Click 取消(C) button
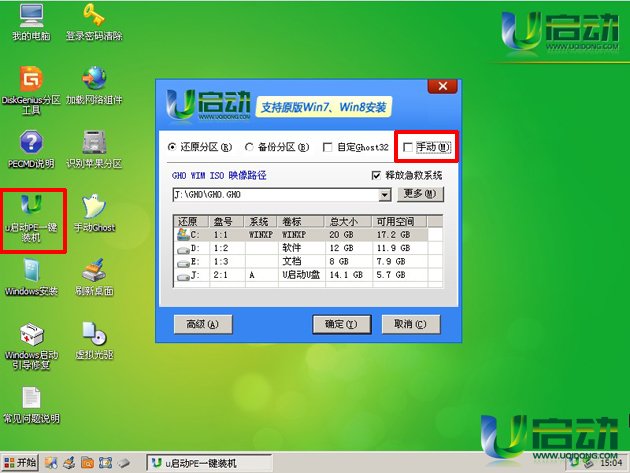Viewport: 630px width, 473px height. [411, 324]
